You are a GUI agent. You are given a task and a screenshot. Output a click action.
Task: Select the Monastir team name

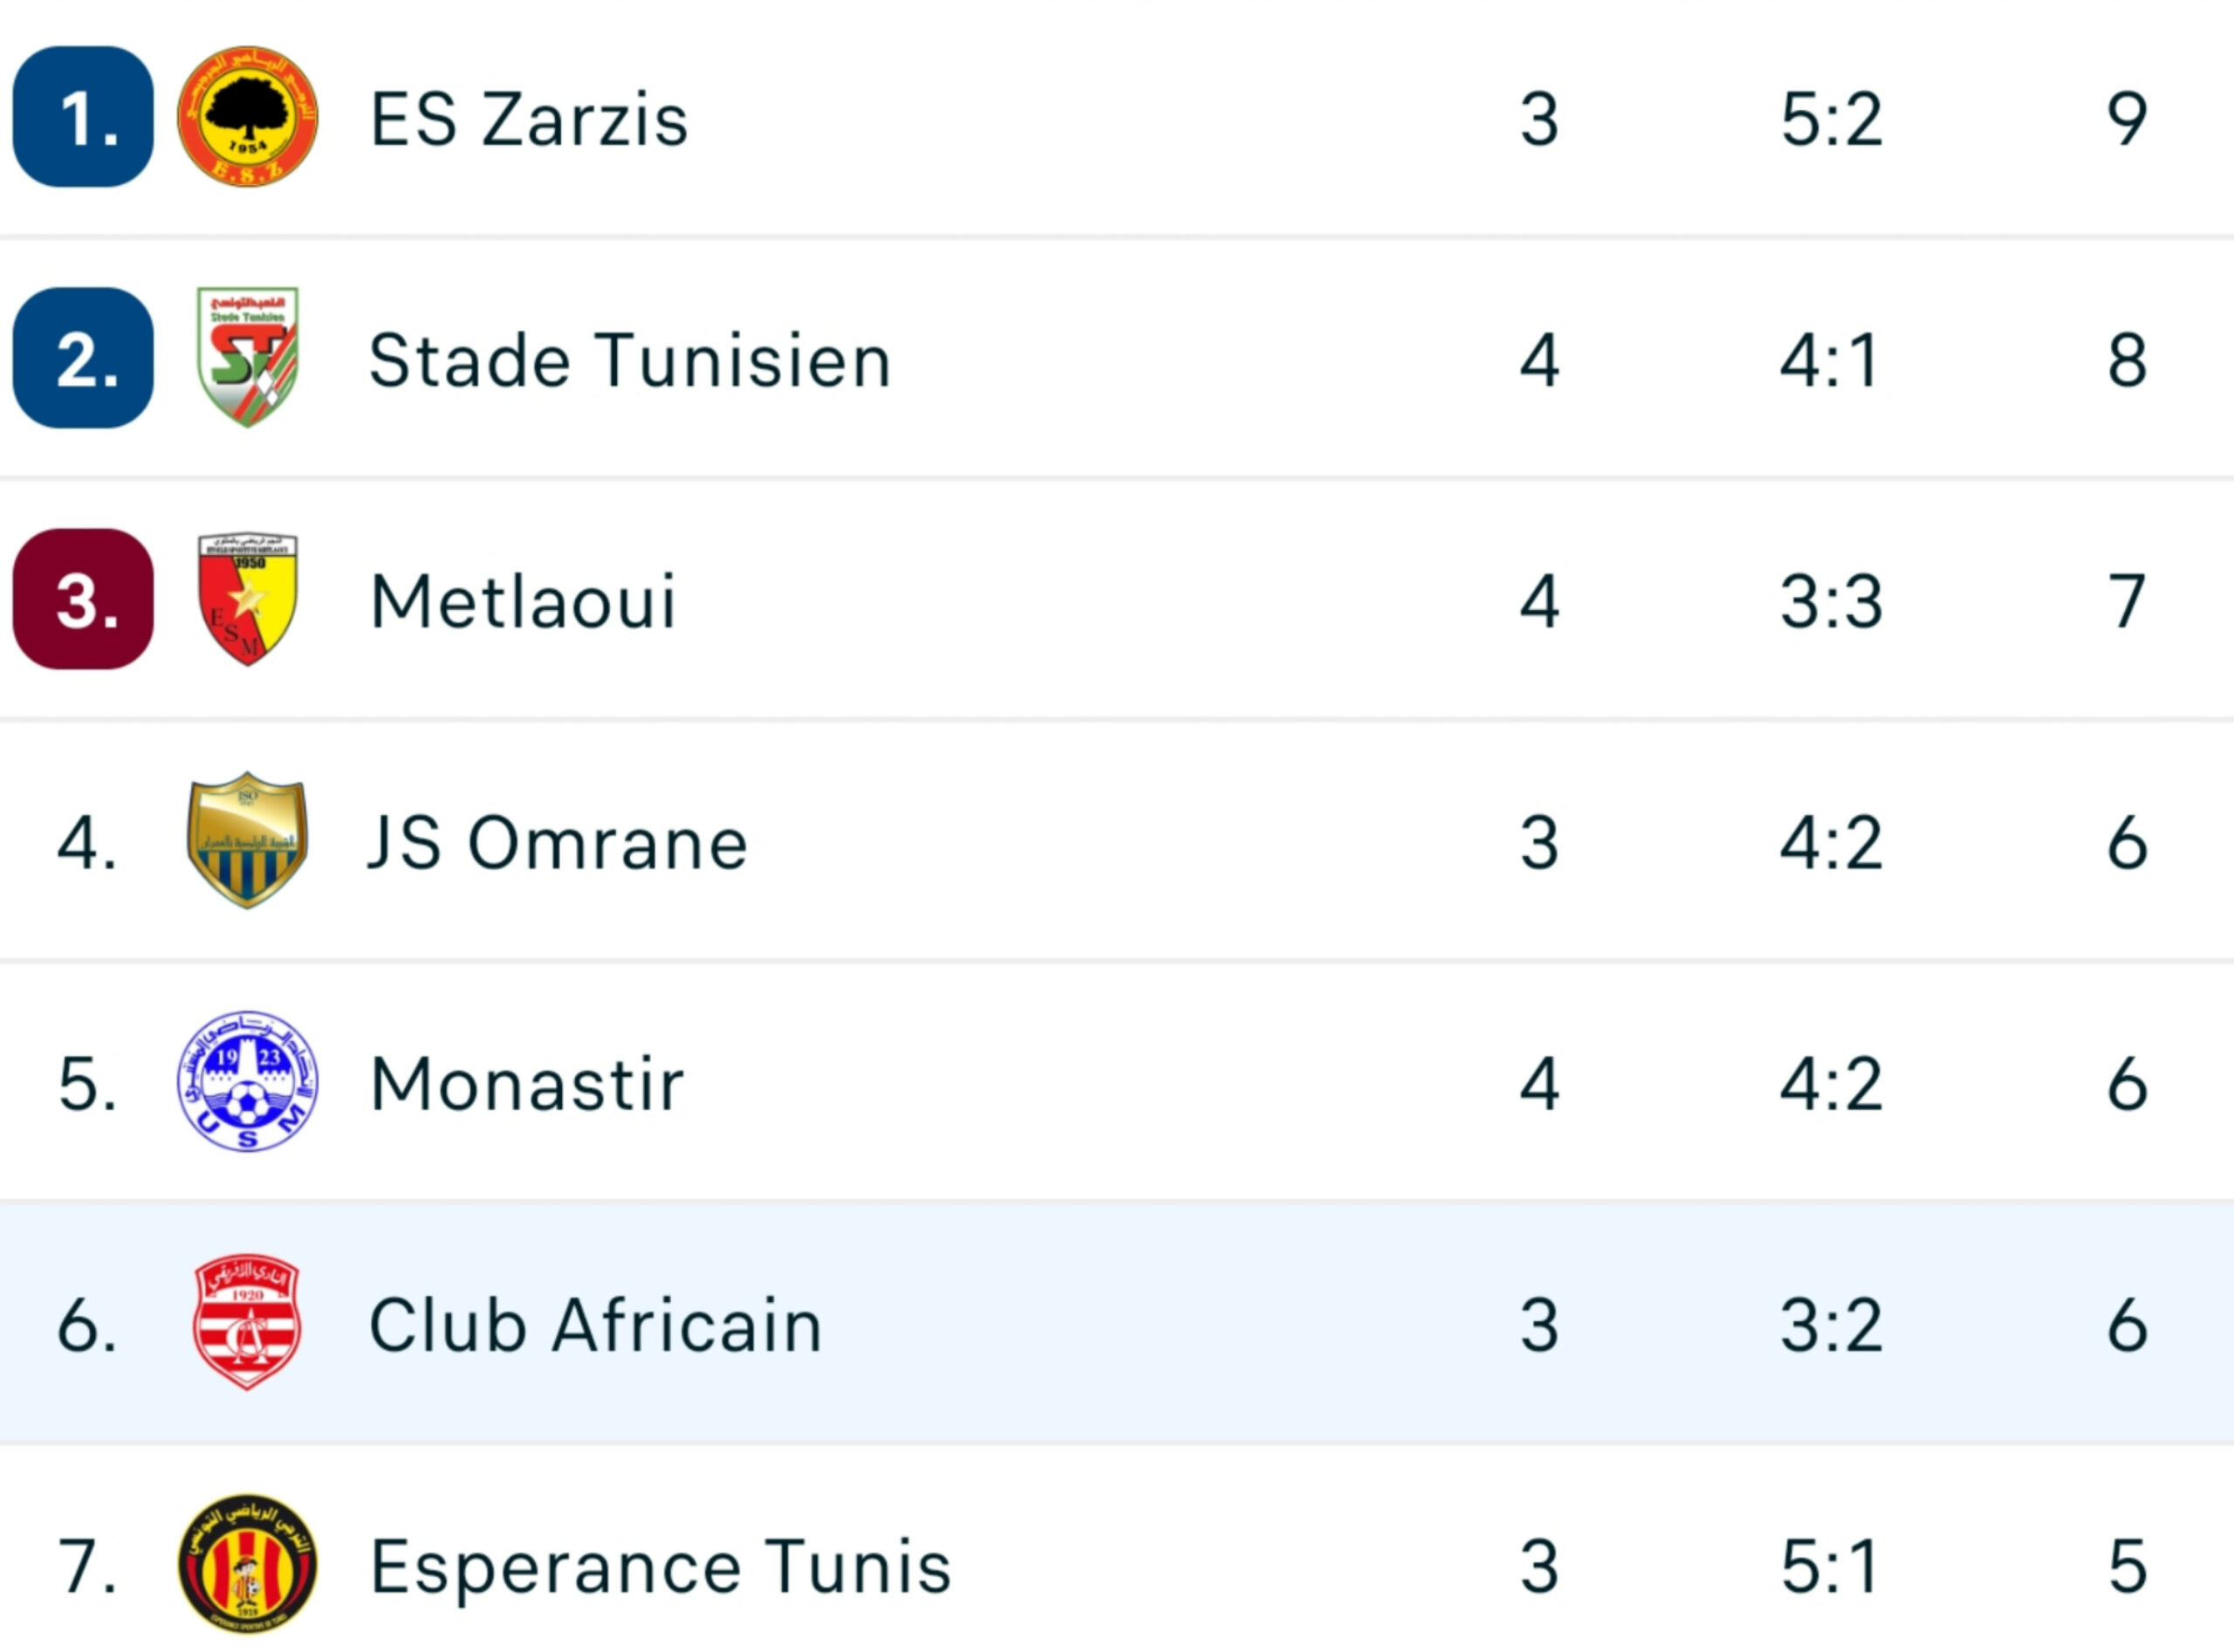pos(527,1084)
